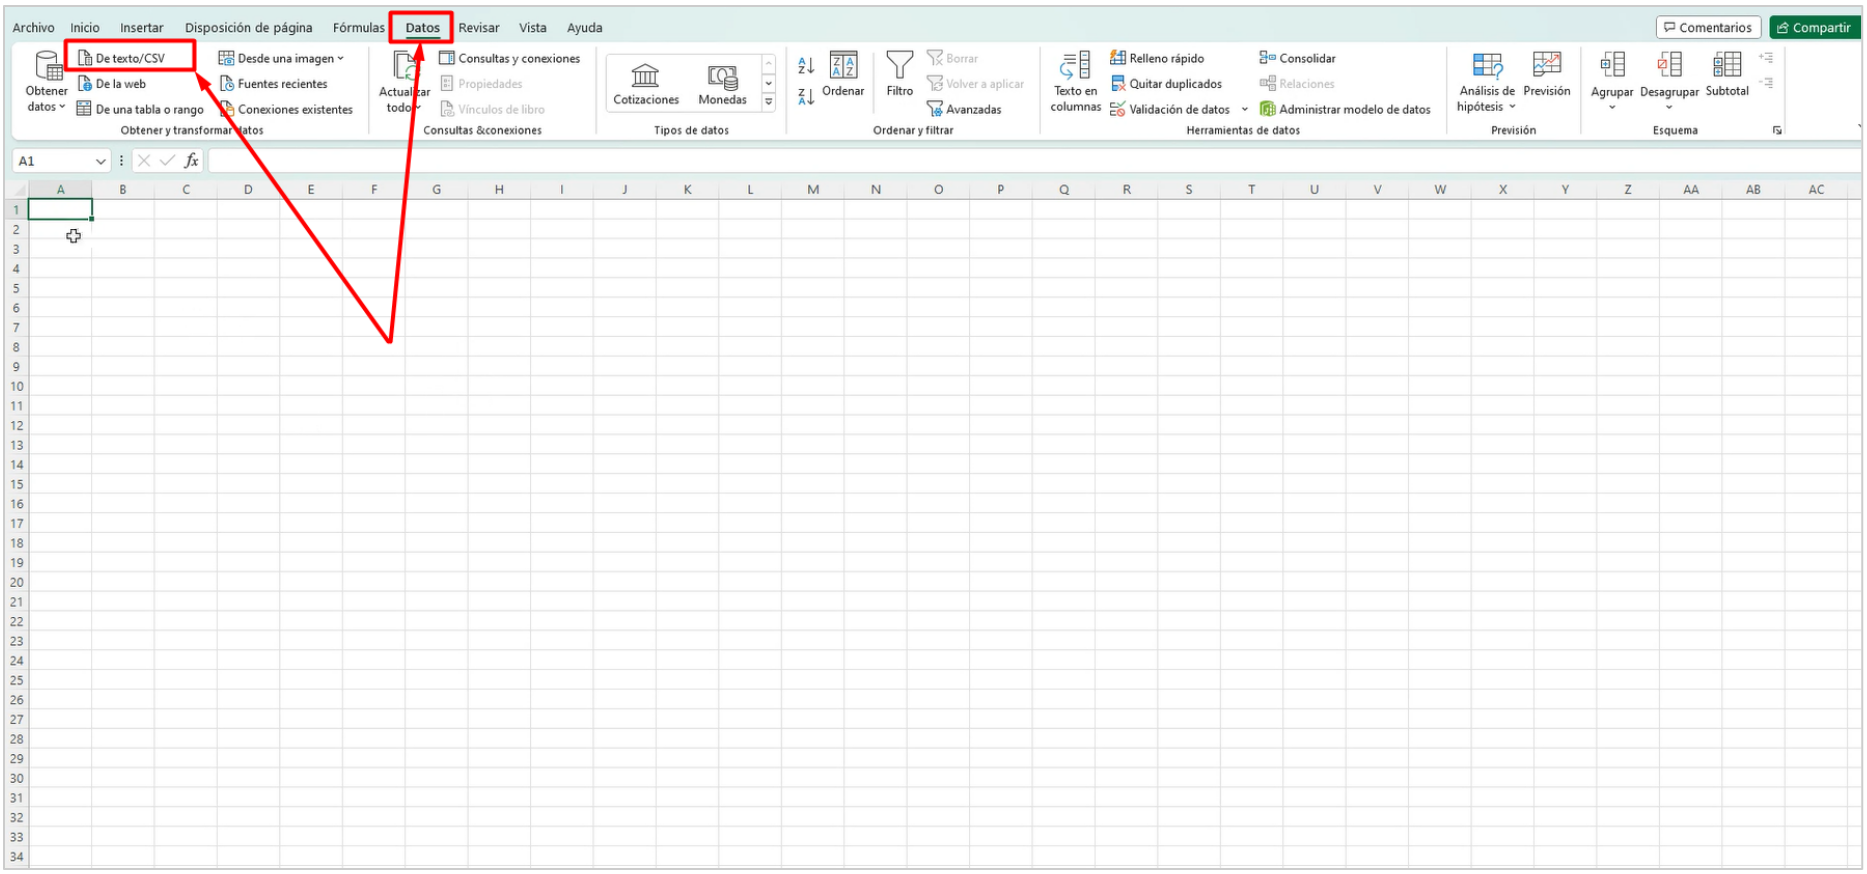Open Texto en columnas tool

pos(1075,67)
